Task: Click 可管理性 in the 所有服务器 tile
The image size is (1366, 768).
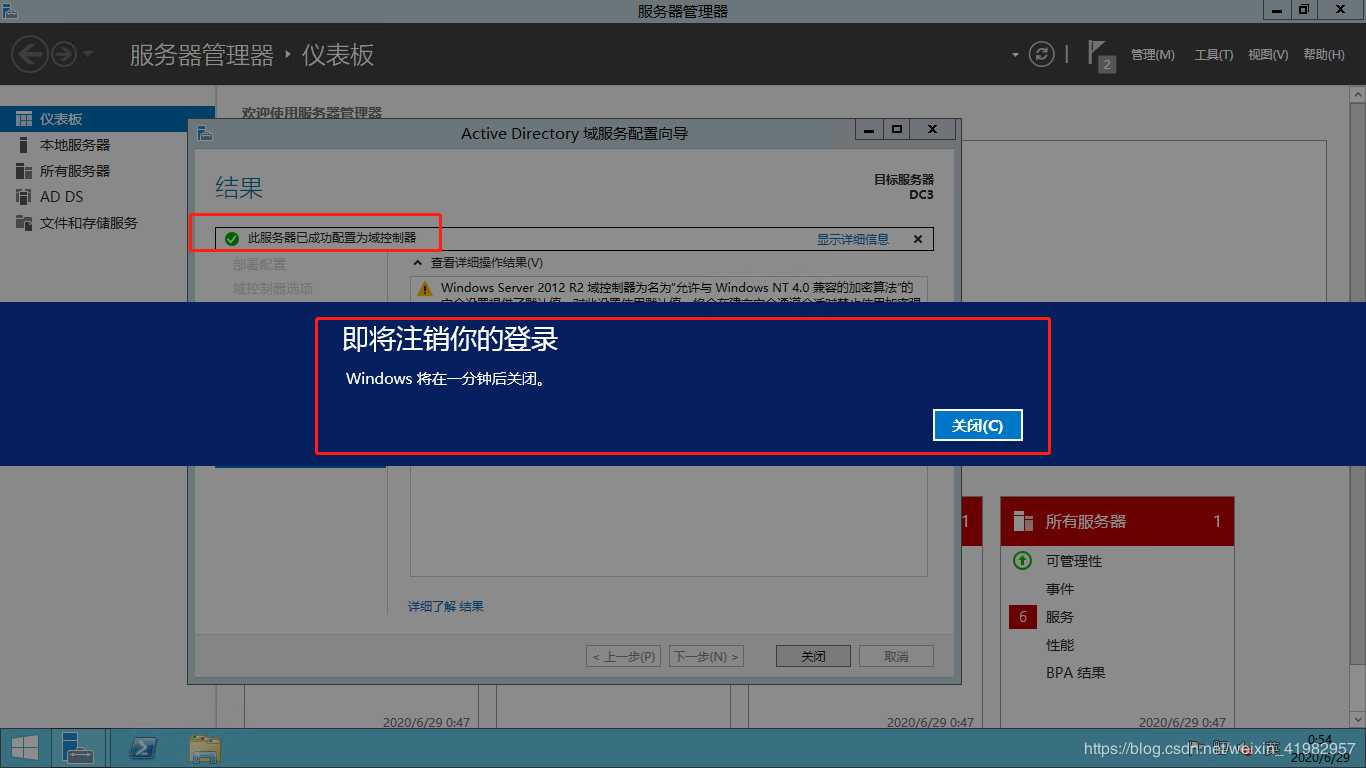Action: pyautogui.click(x=1074, y=561)
